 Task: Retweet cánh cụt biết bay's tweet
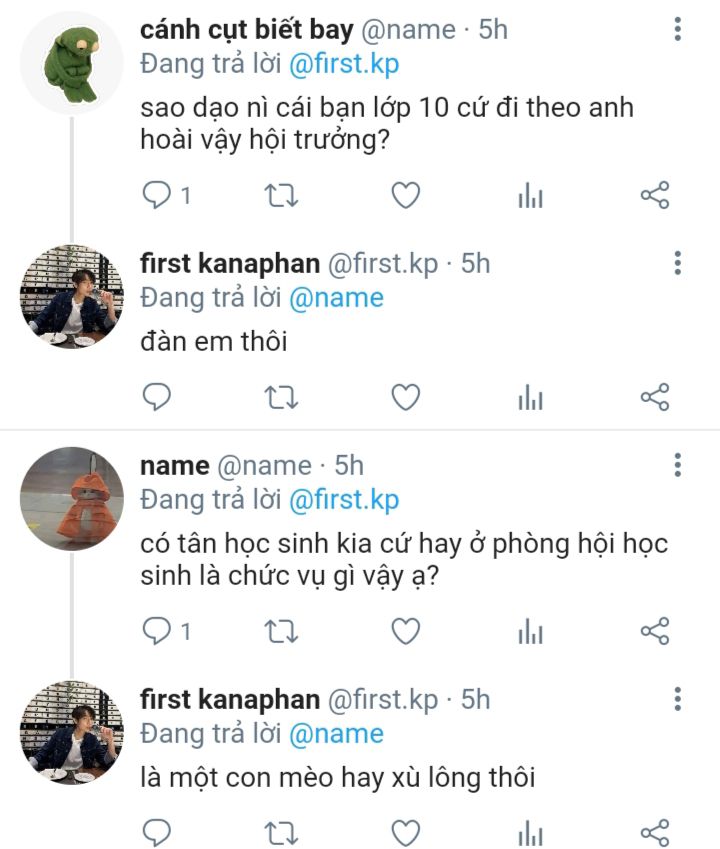pyautogui.click(x=281, y=196)
